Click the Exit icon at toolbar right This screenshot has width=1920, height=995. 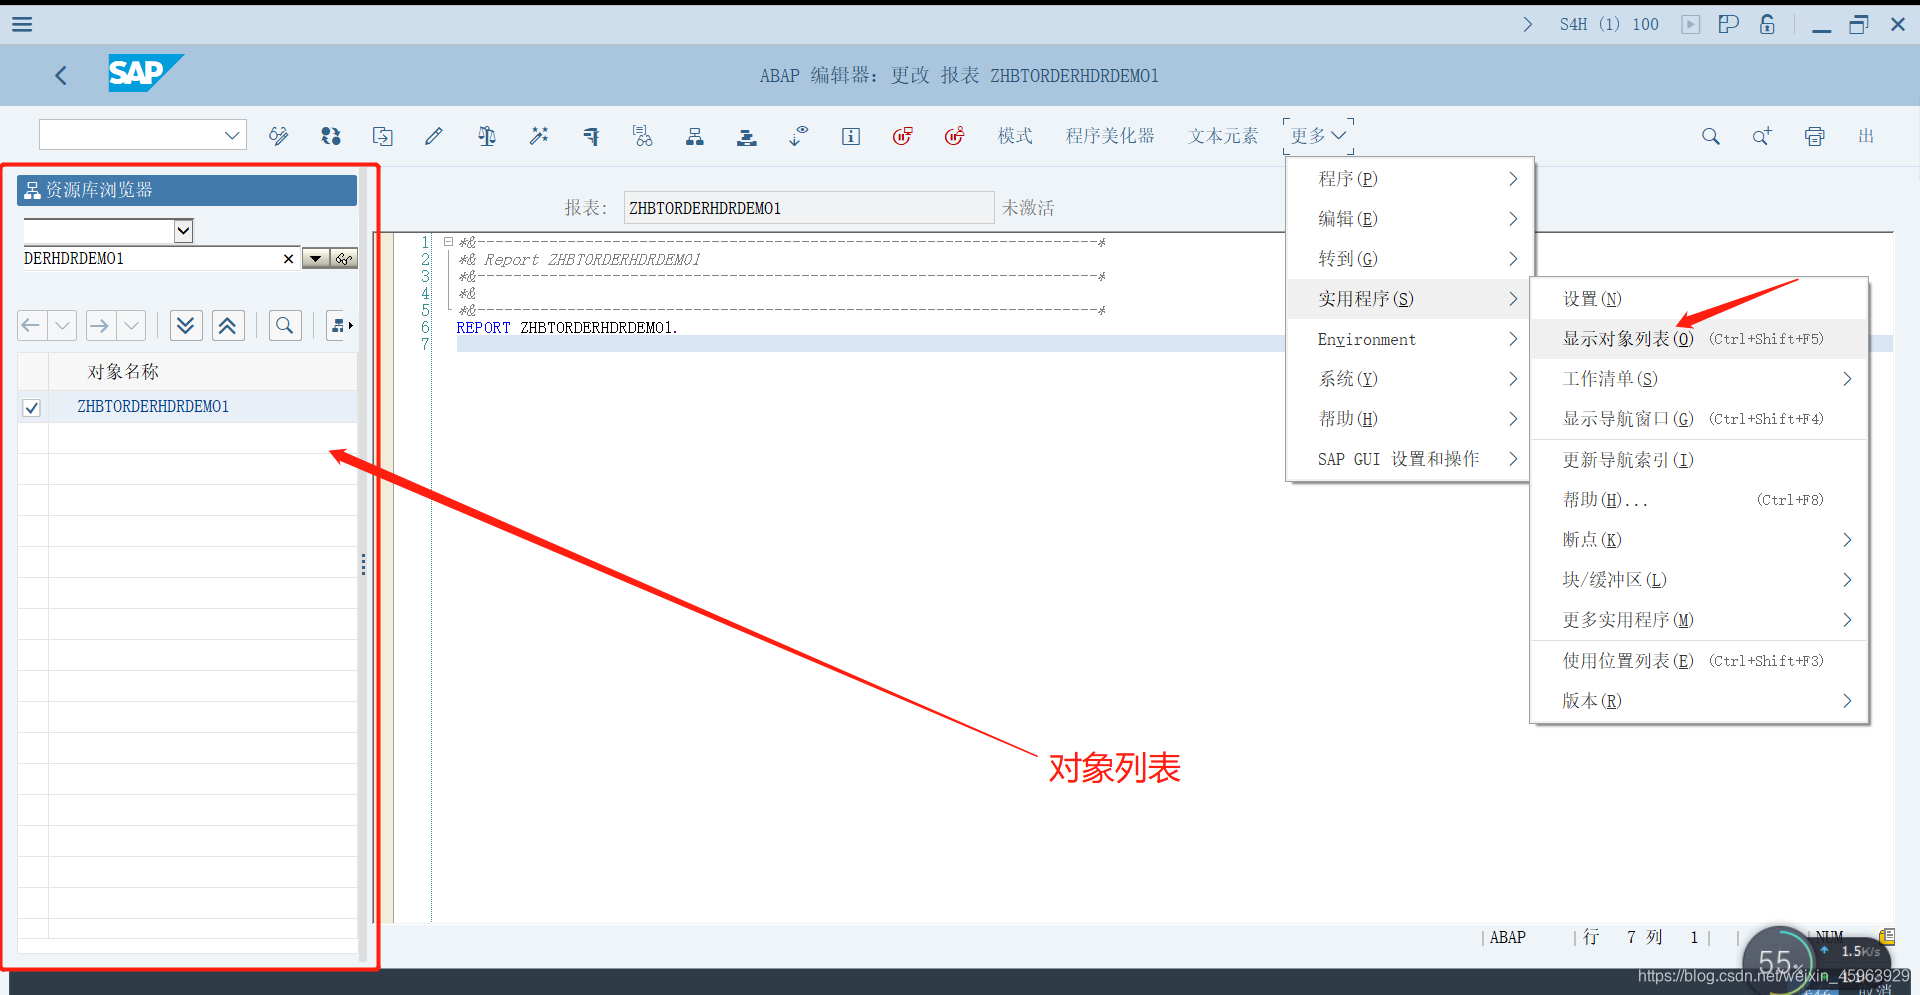1866,136
